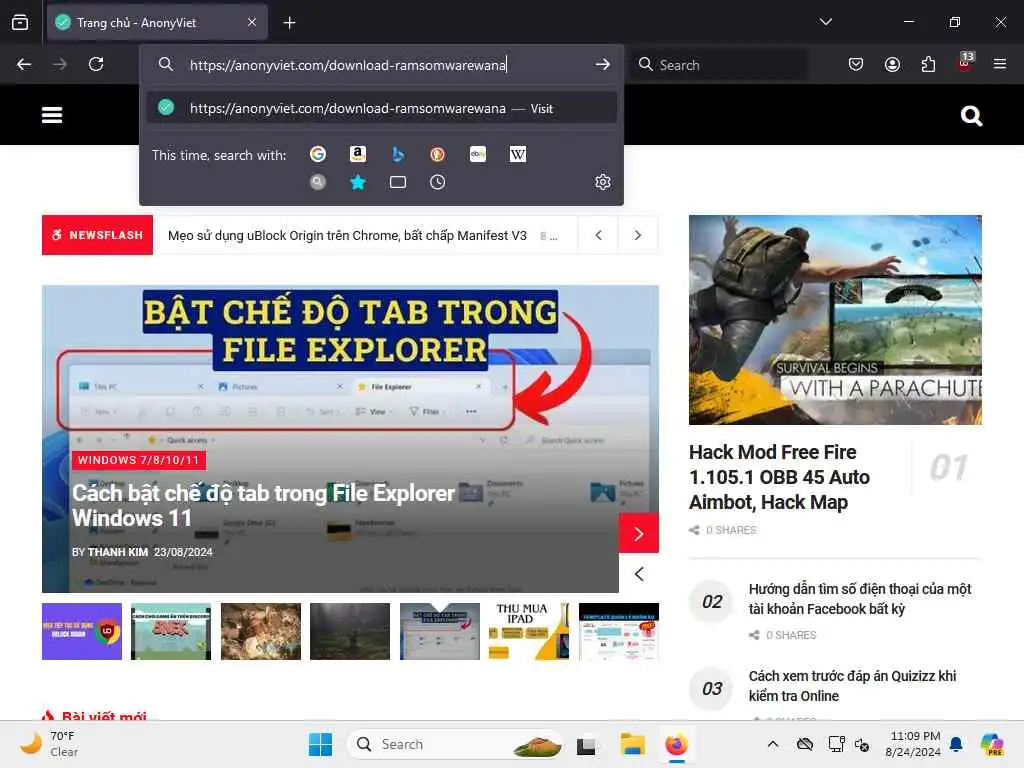Search in bookmarks with star icon
This screenshot has height=768, width=1024.
[x=358, y=182]
